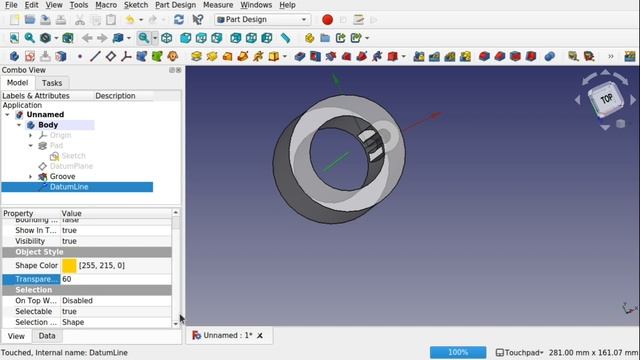Click the Mirrored feature icon

[419, 56]
